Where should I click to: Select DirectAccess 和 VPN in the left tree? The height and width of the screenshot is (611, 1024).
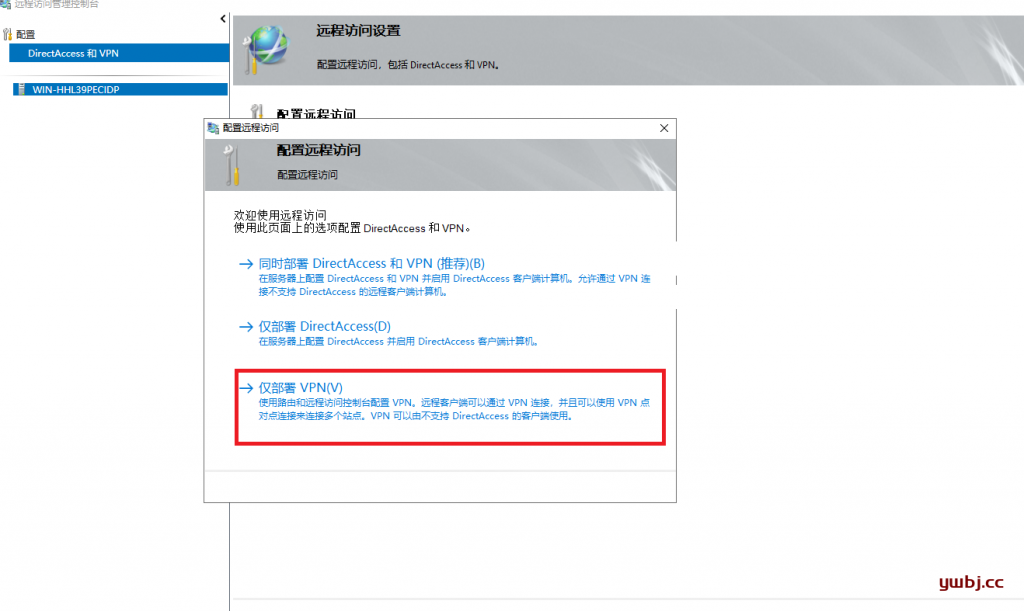tap(120, 54)
